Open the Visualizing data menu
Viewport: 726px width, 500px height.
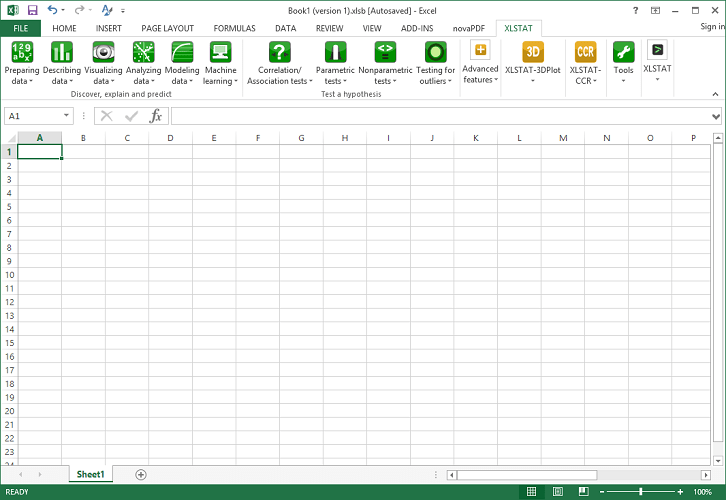point(102,62)
